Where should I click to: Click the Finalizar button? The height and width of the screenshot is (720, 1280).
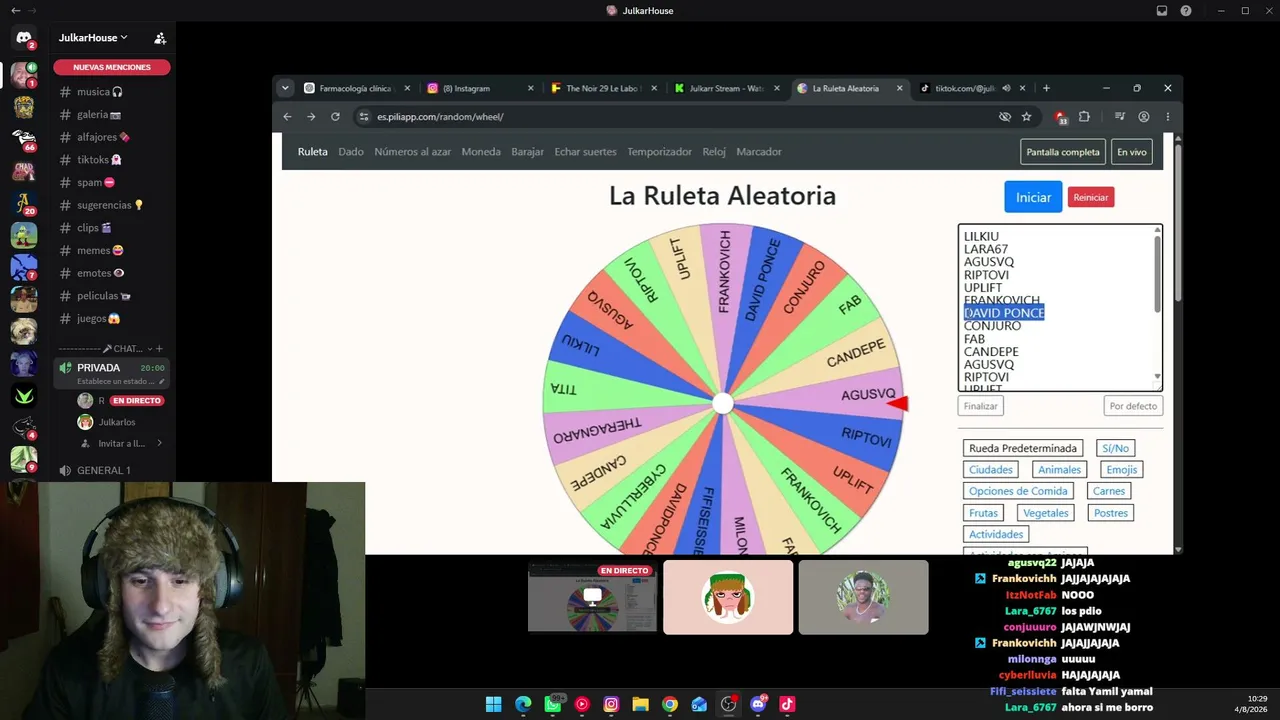click(x=980, y=406)
